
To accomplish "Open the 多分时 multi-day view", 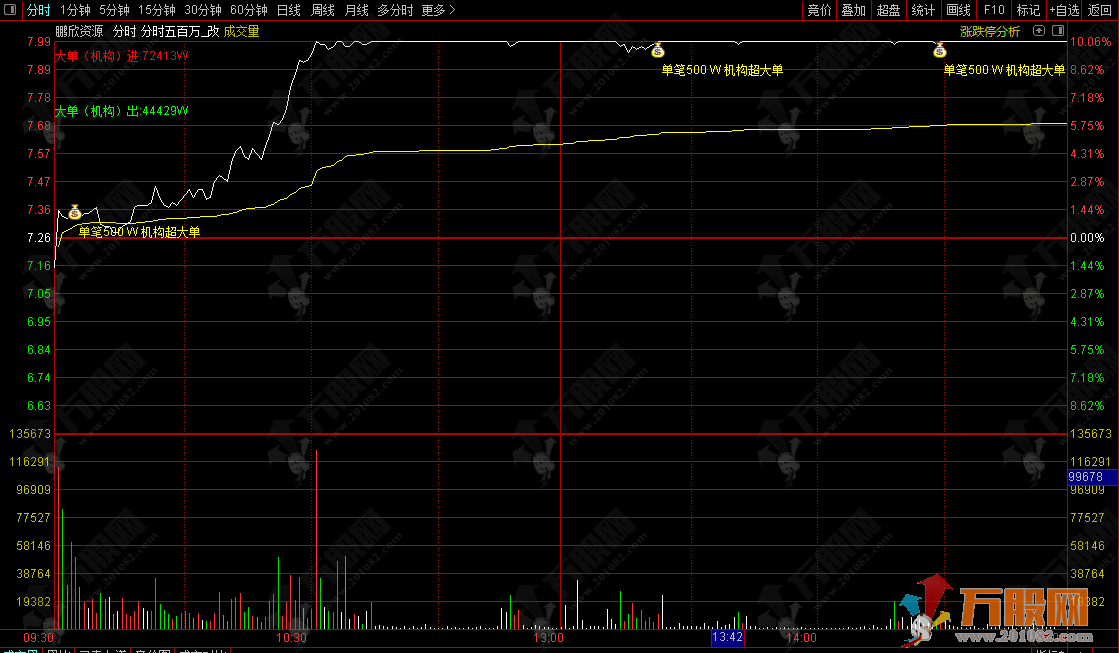I will tap(395, 10).
